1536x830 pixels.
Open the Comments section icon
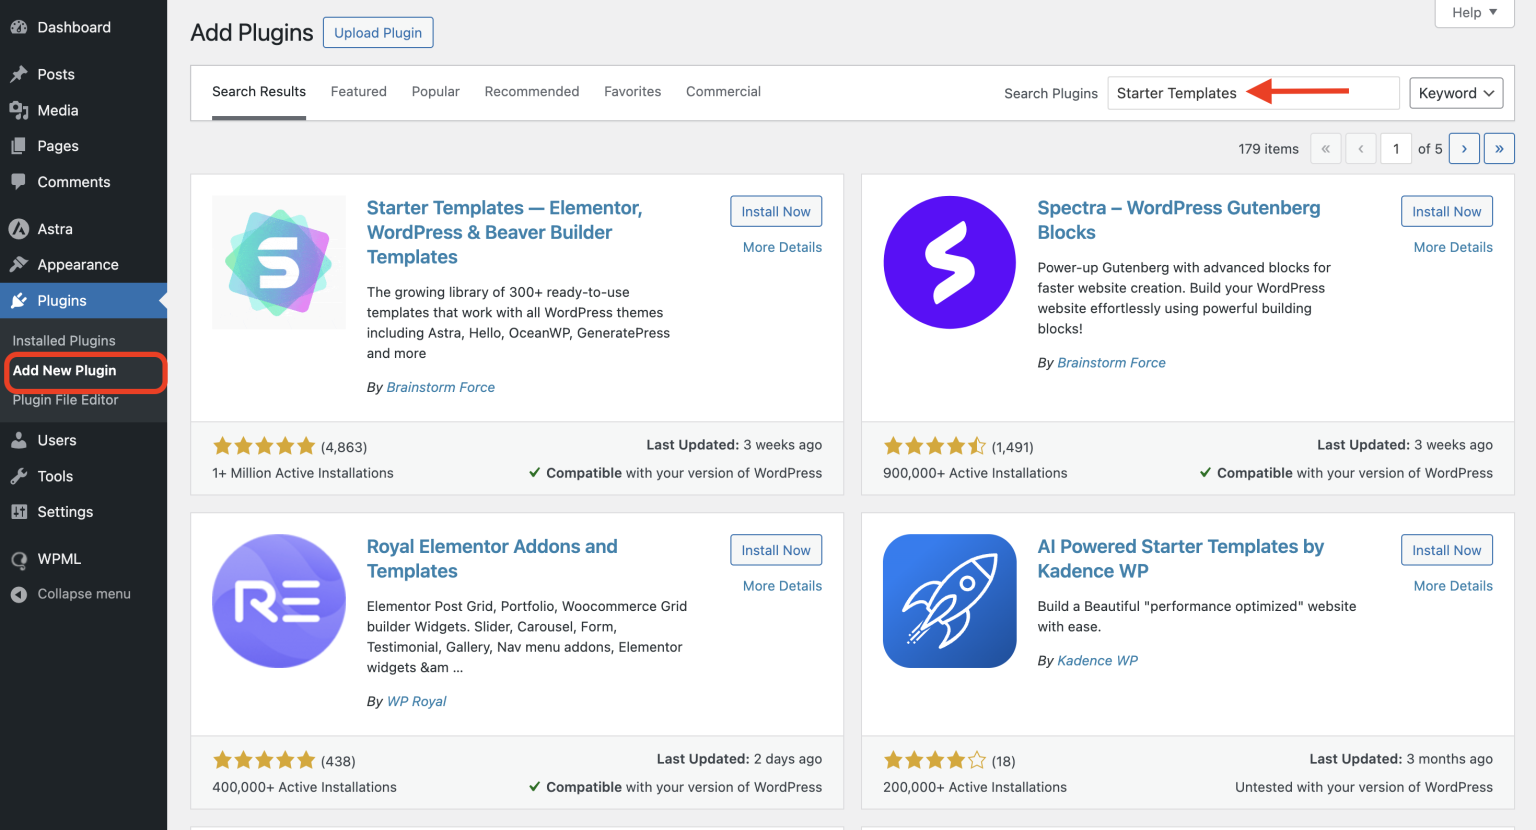click(20, 181)
